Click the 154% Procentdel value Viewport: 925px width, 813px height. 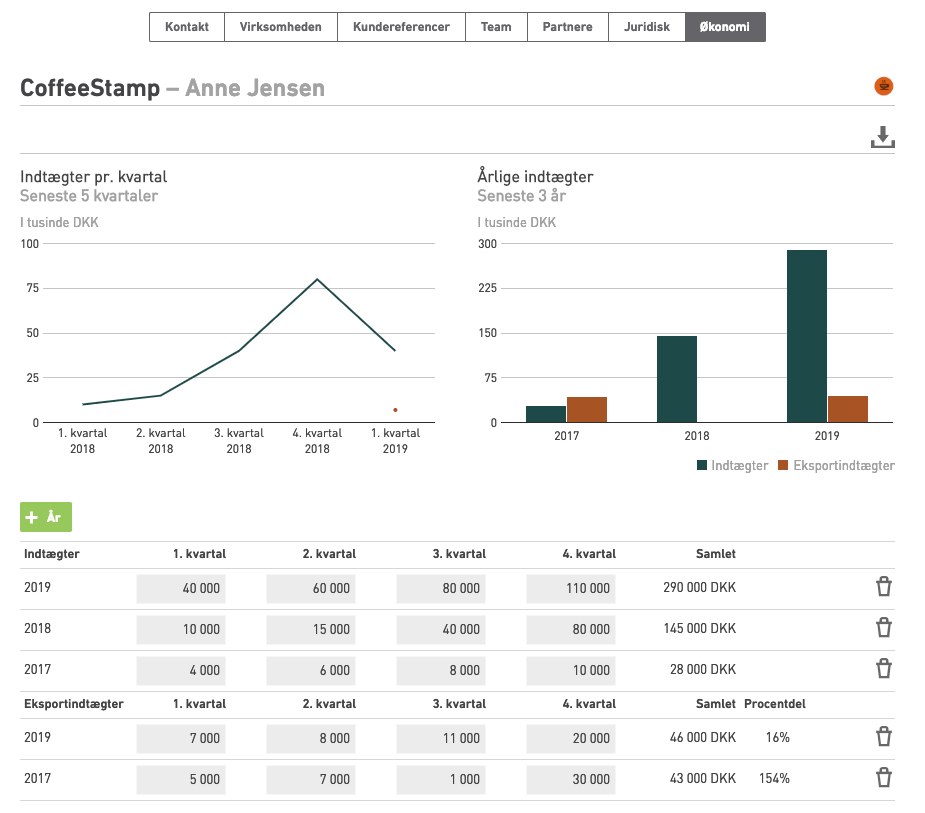pos(774,779)
